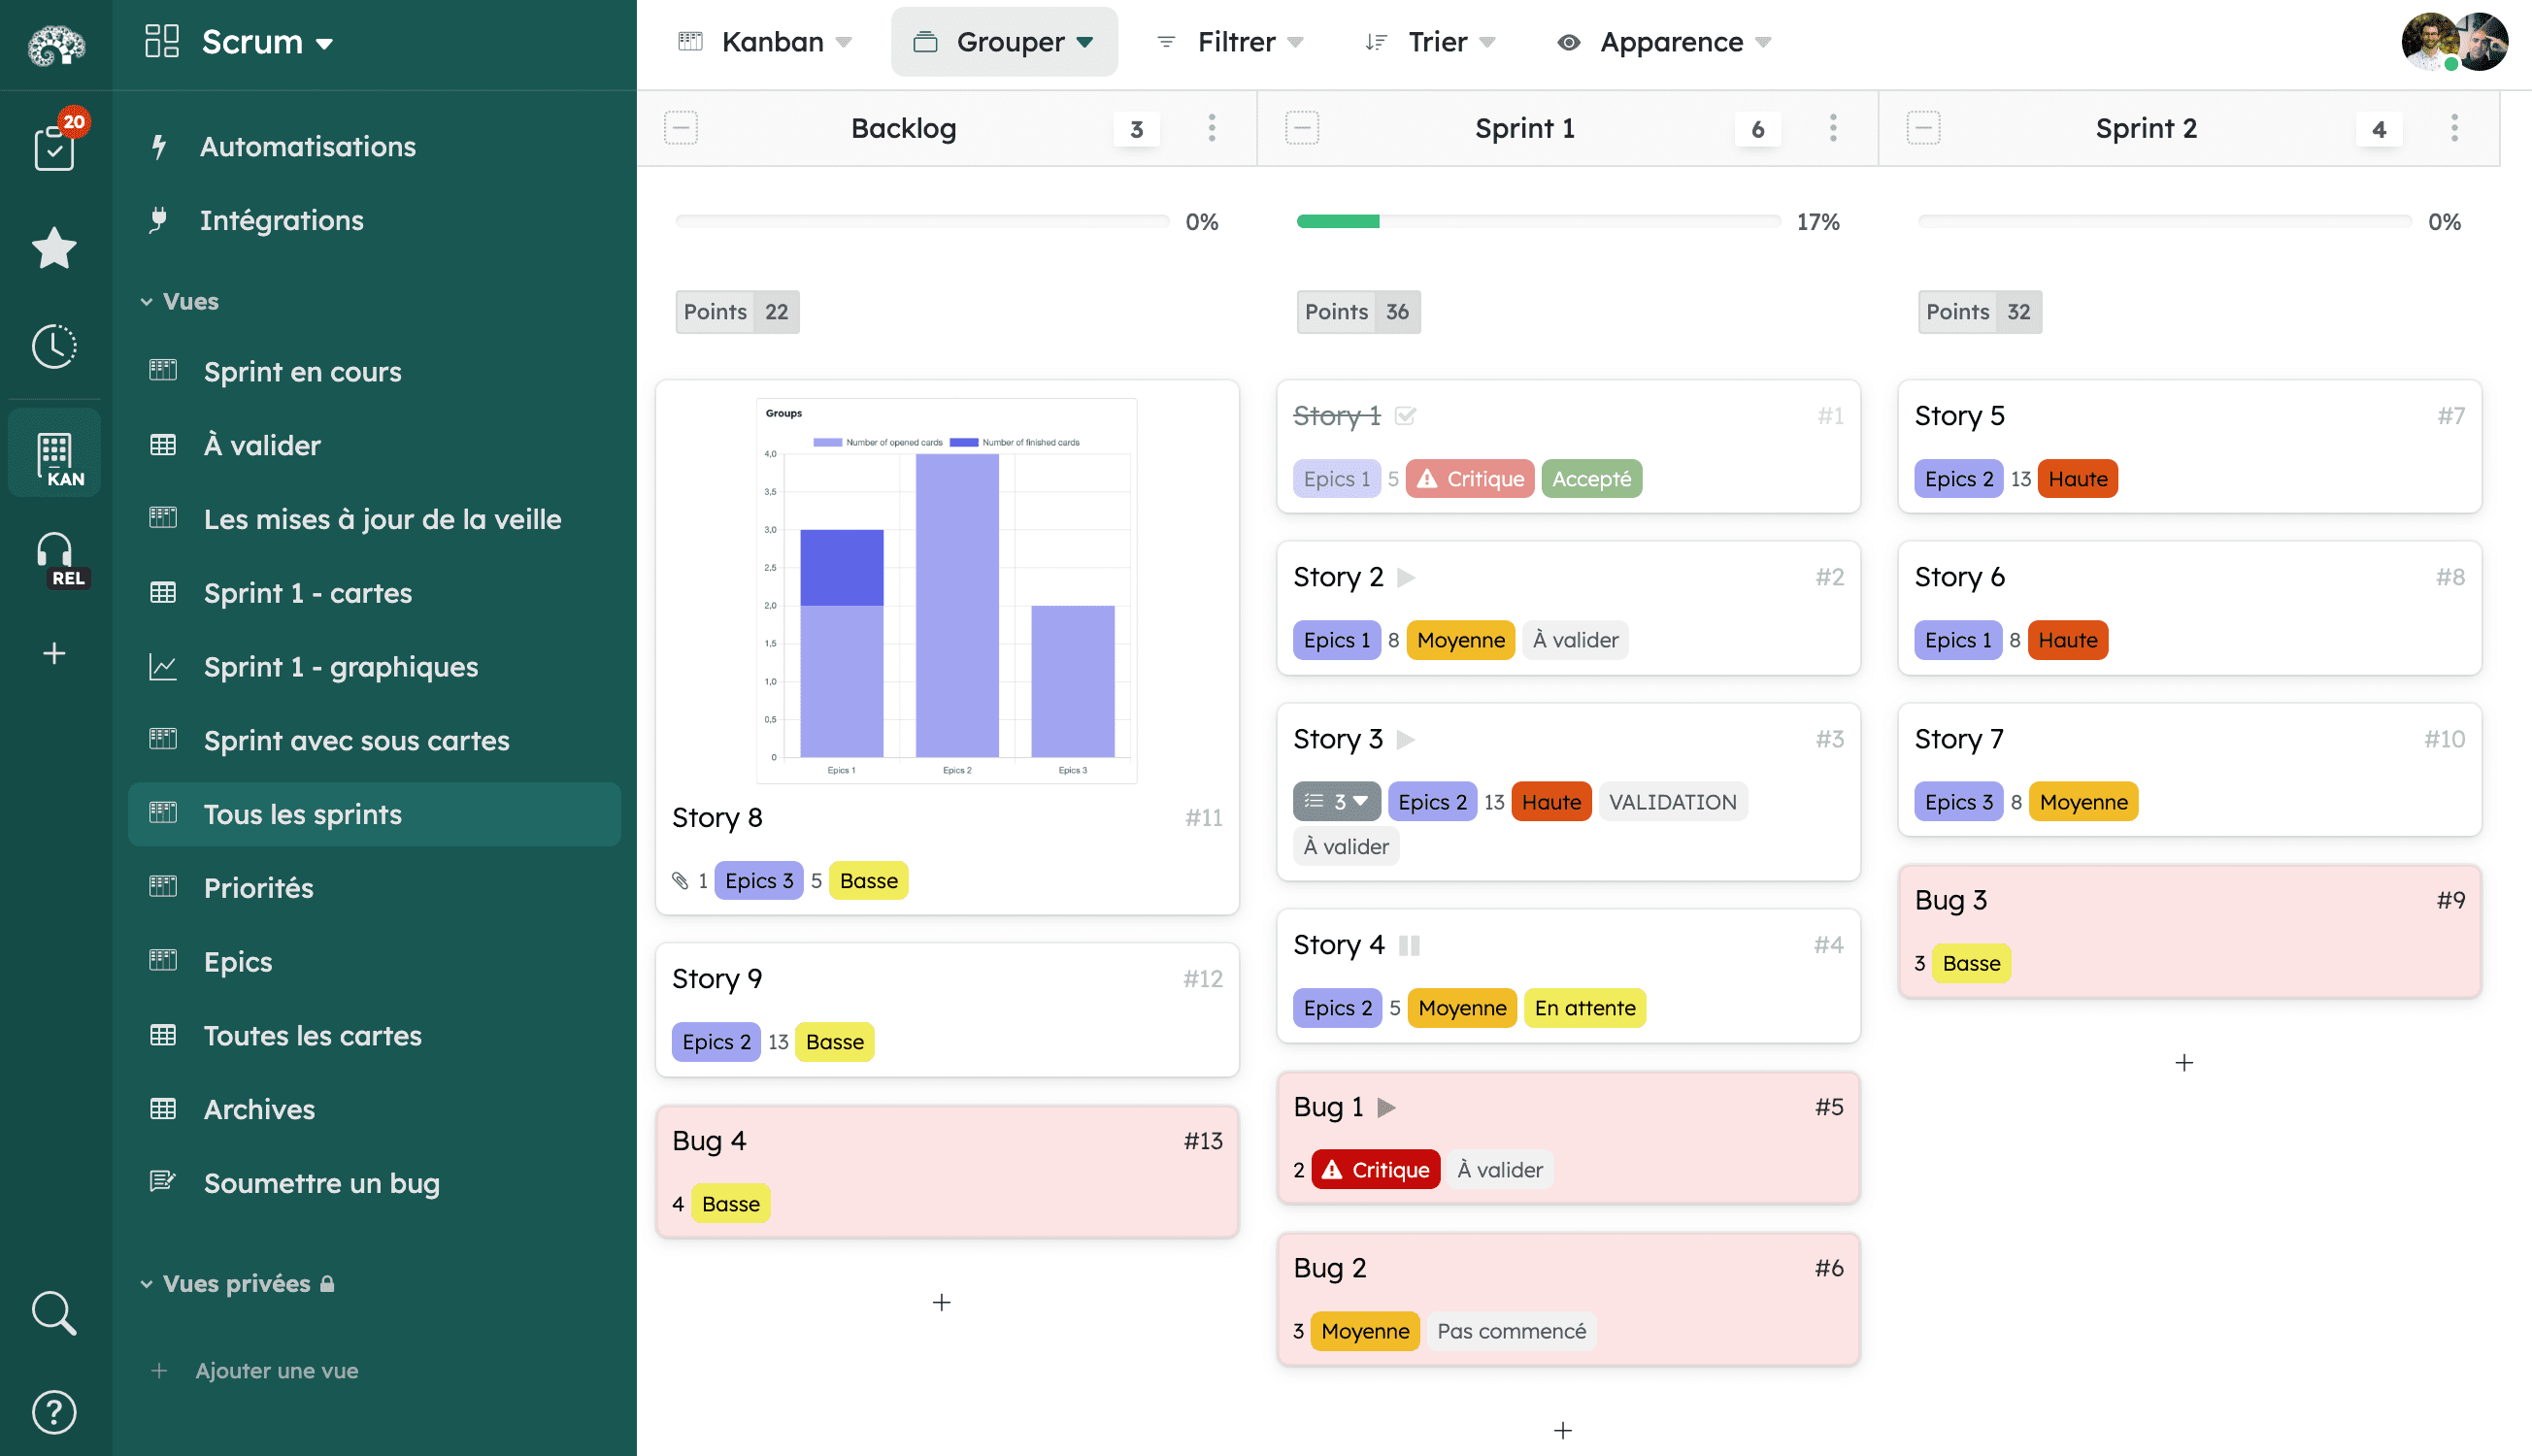Toggle the Apparence display options

click(1662, 42)
